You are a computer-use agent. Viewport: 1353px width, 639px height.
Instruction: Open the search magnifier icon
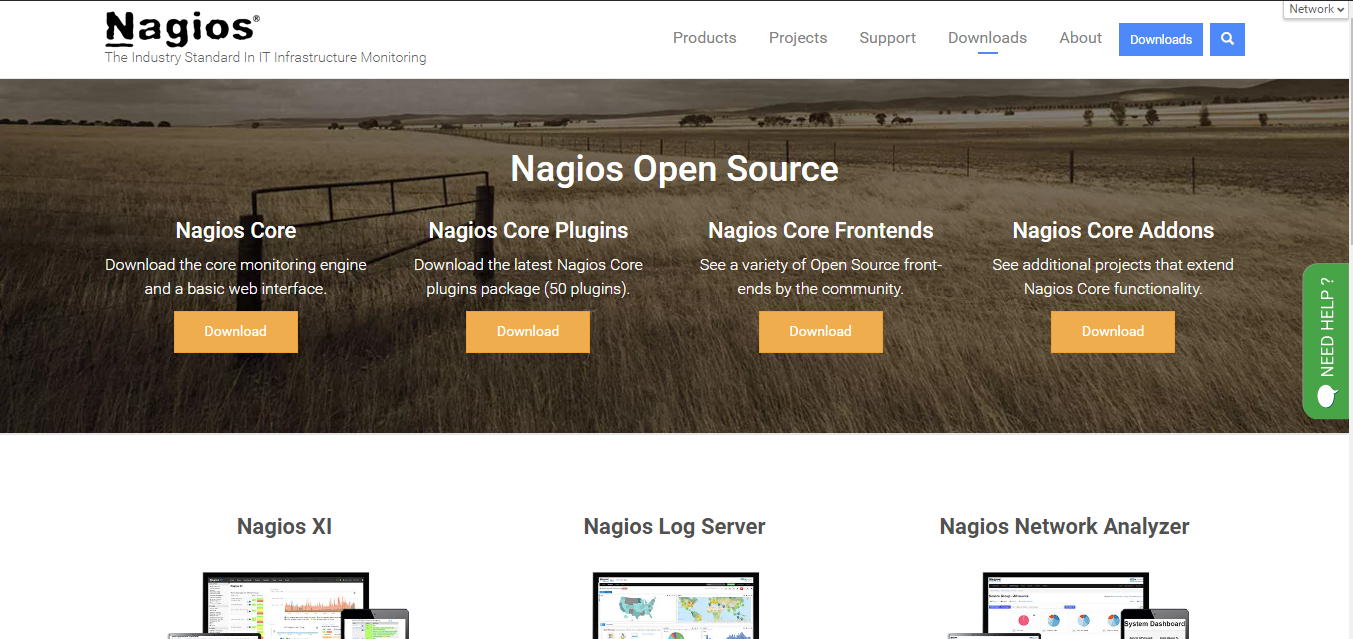pos(1227,39)
